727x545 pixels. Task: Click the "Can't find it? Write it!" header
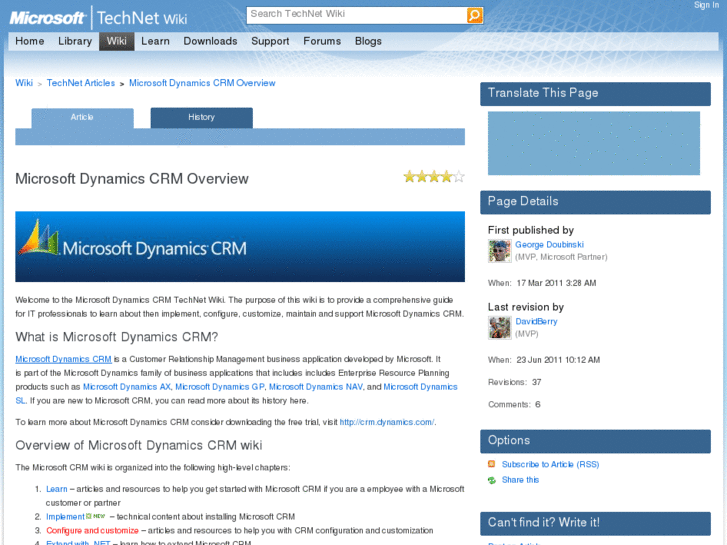click(595, 523)
